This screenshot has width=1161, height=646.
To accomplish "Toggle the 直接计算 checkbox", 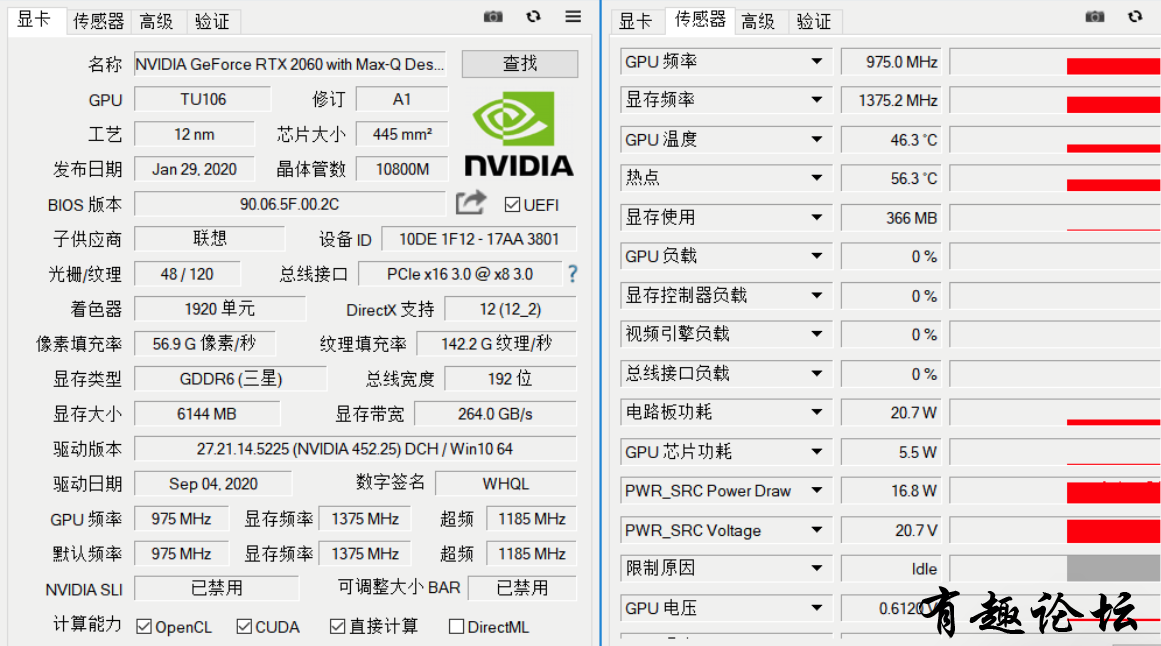I will point(338,627).
